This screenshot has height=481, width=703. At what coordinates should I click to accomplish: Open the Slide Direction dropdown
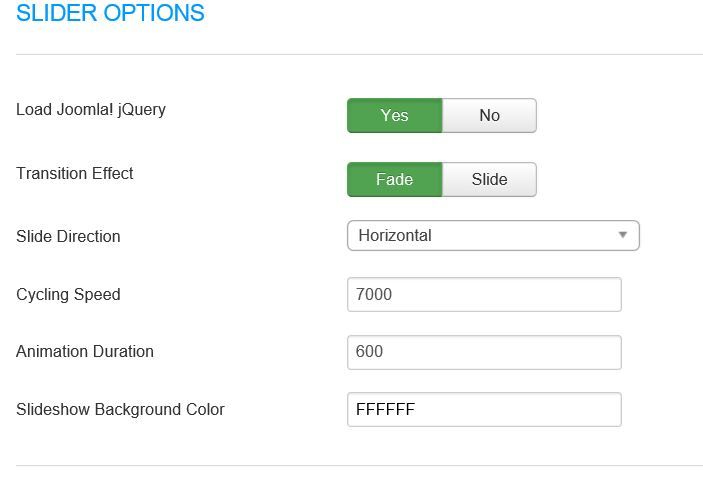493,235
